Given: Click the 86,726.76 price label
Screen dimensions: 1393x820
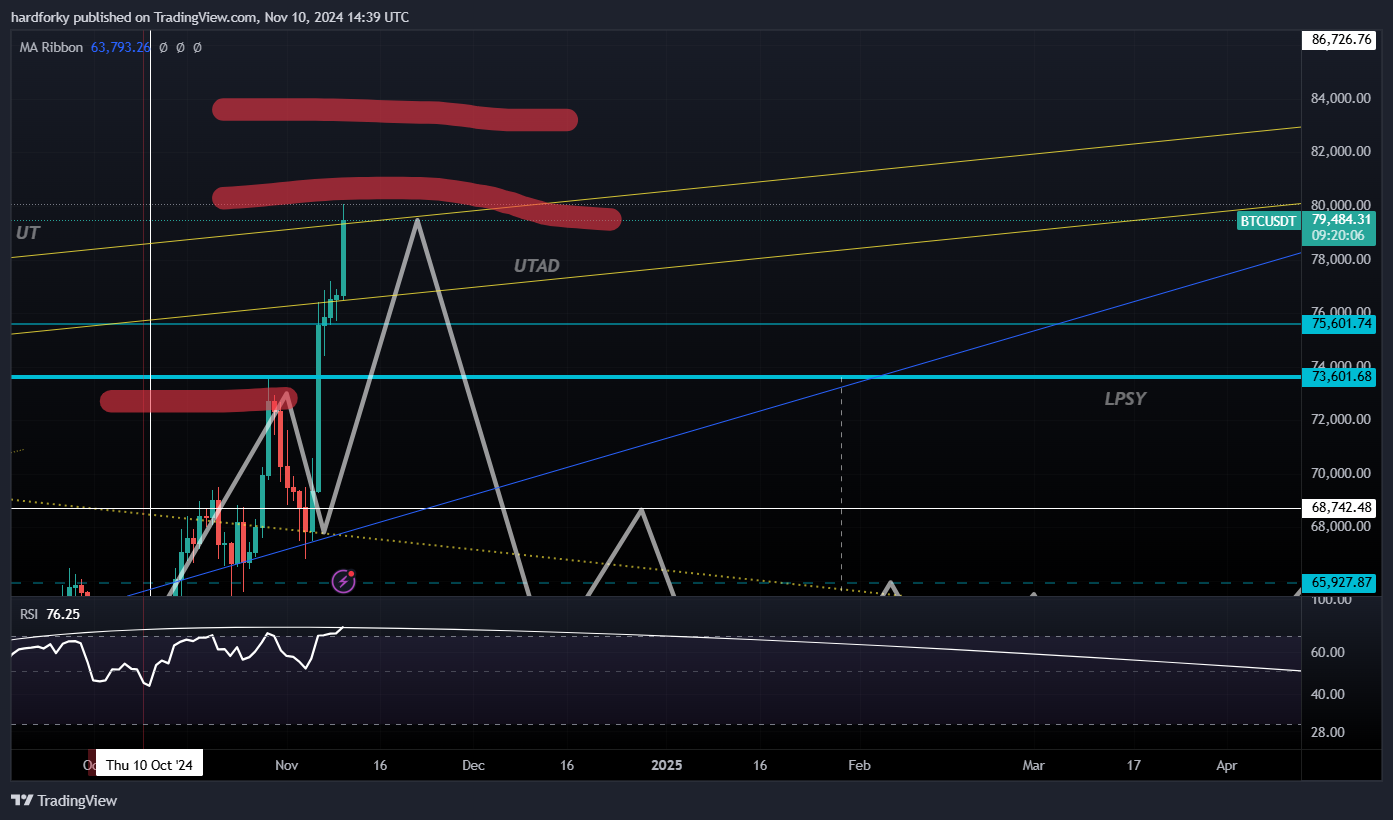Looking at the screenshot, I should [1341, 40].
